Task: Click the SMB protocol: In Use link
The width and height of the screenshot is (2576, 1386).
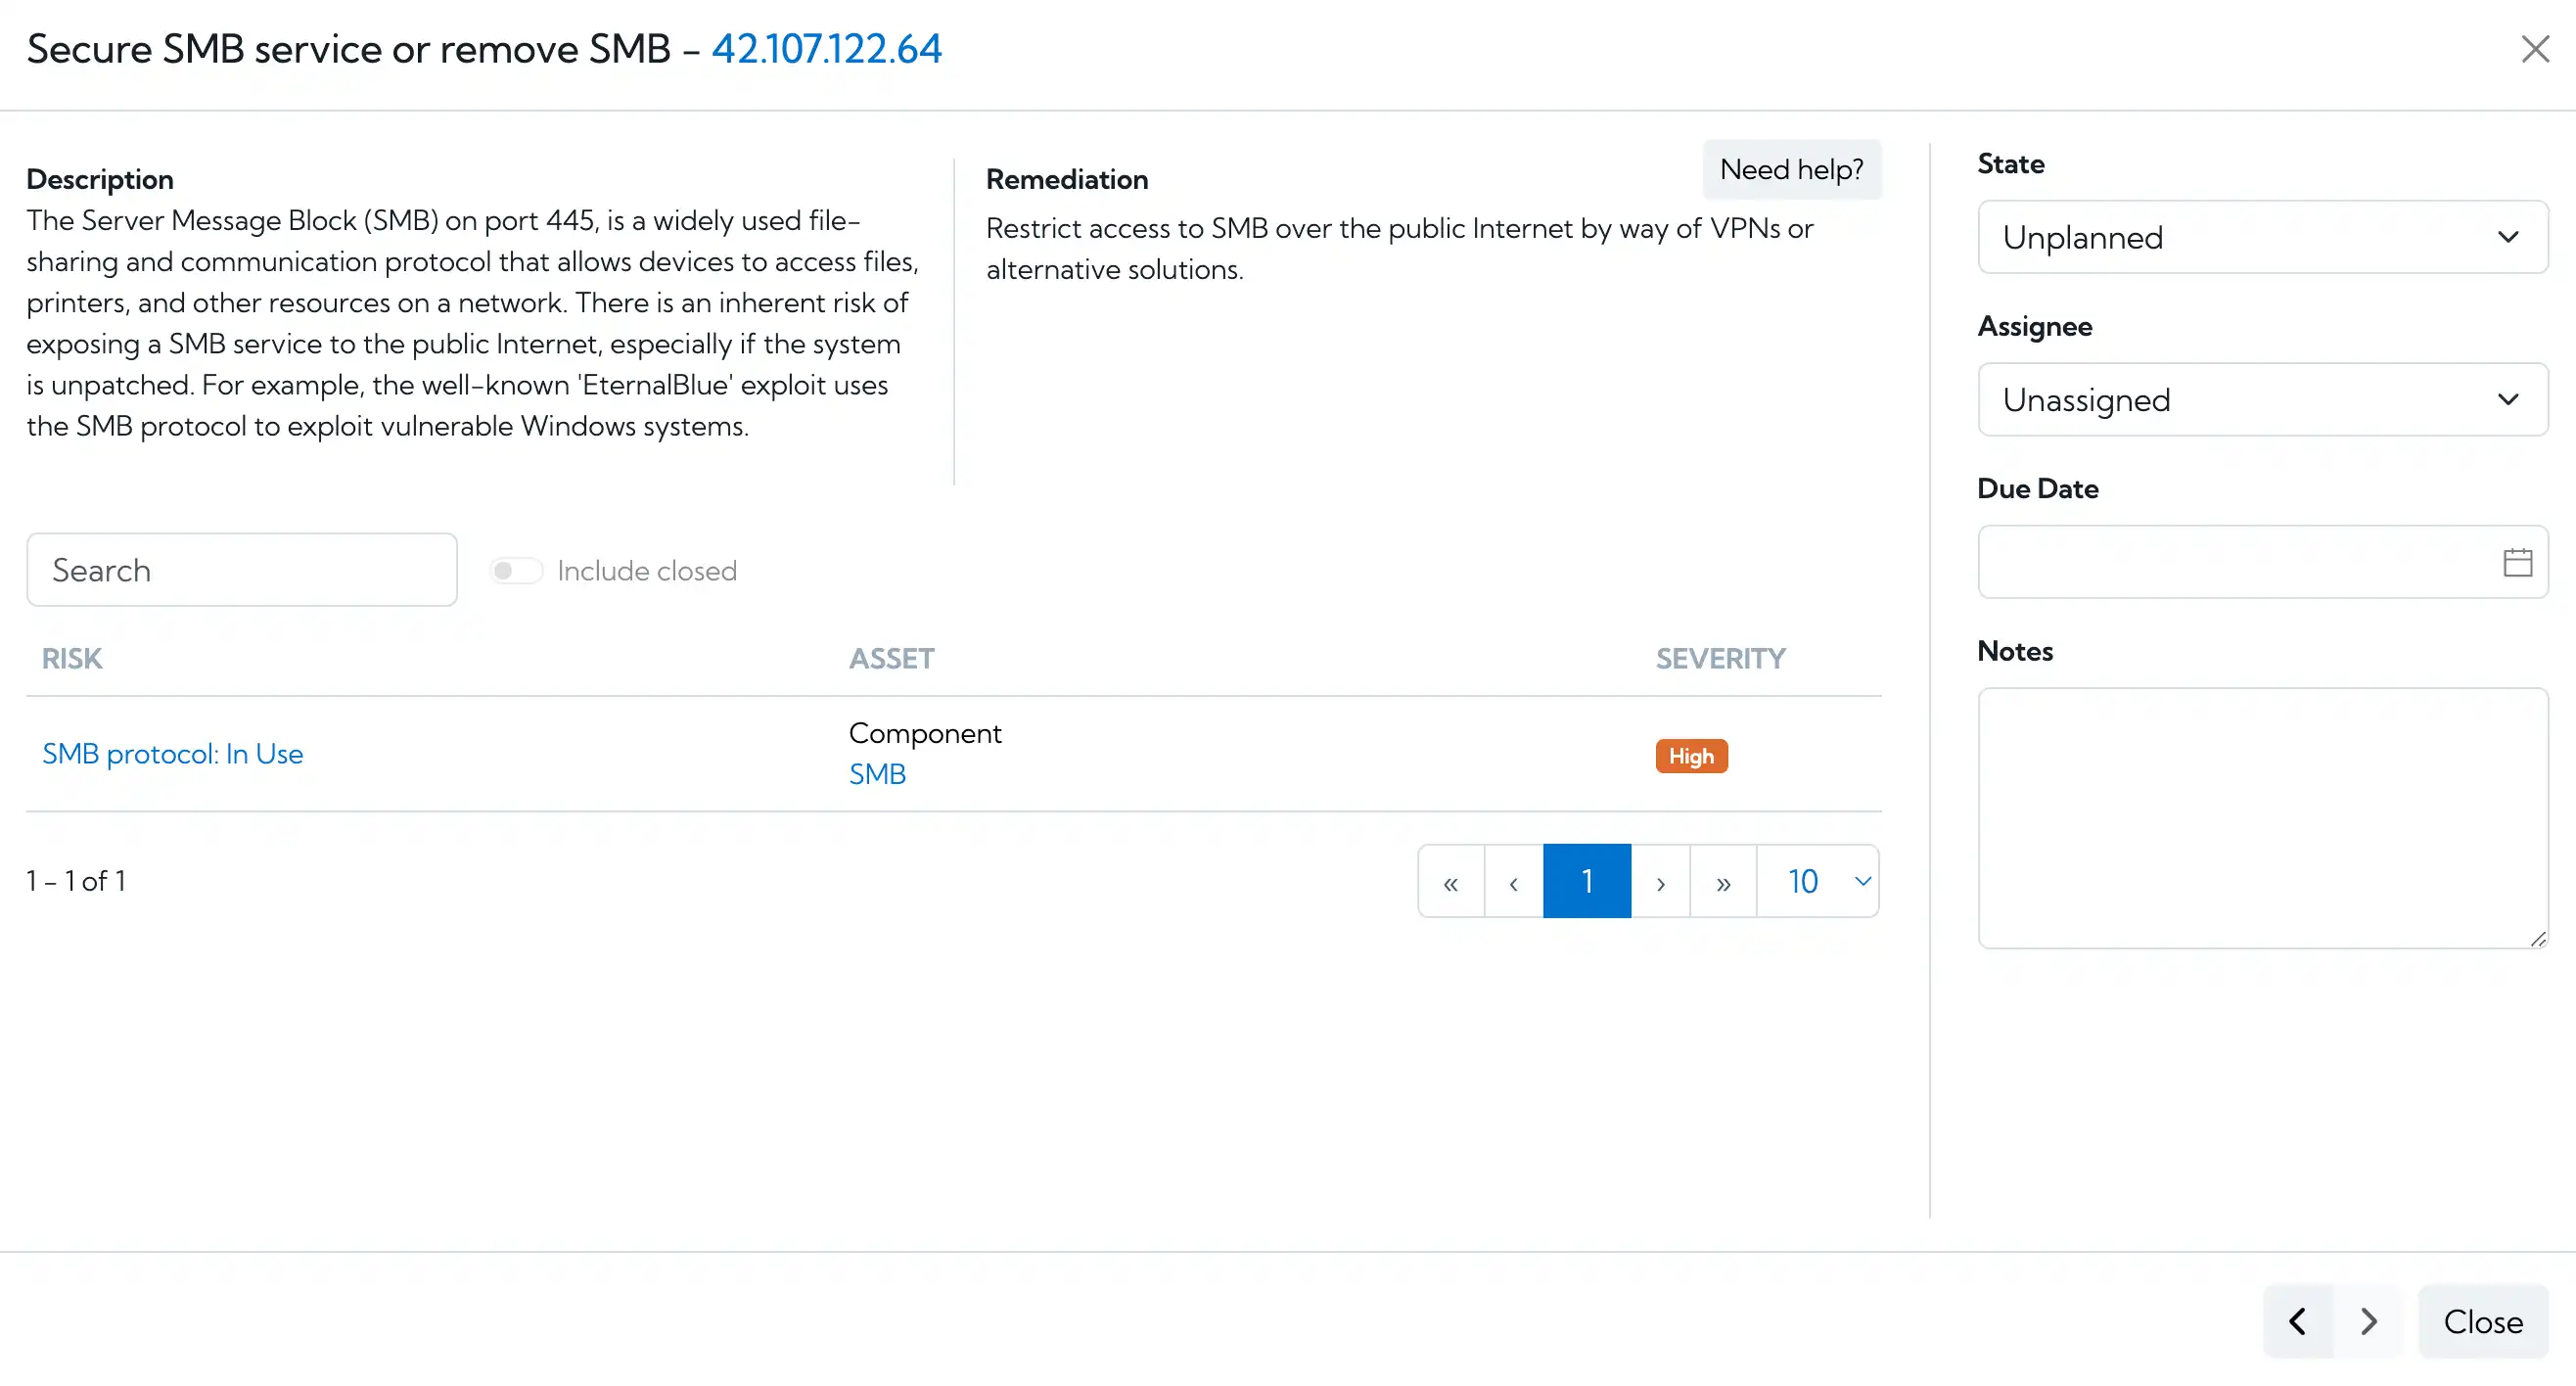Action: [172, 753]
